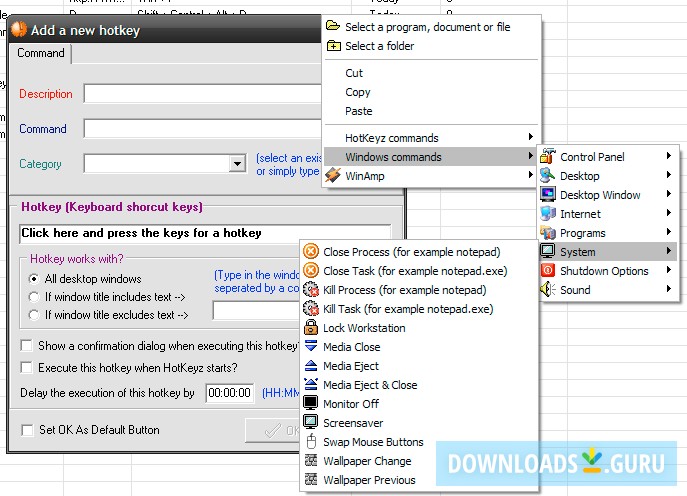Viewport: 687px width, 496px height.
Task: Click the Desktop Window monitor icon
Action: [x=548, y=194]
